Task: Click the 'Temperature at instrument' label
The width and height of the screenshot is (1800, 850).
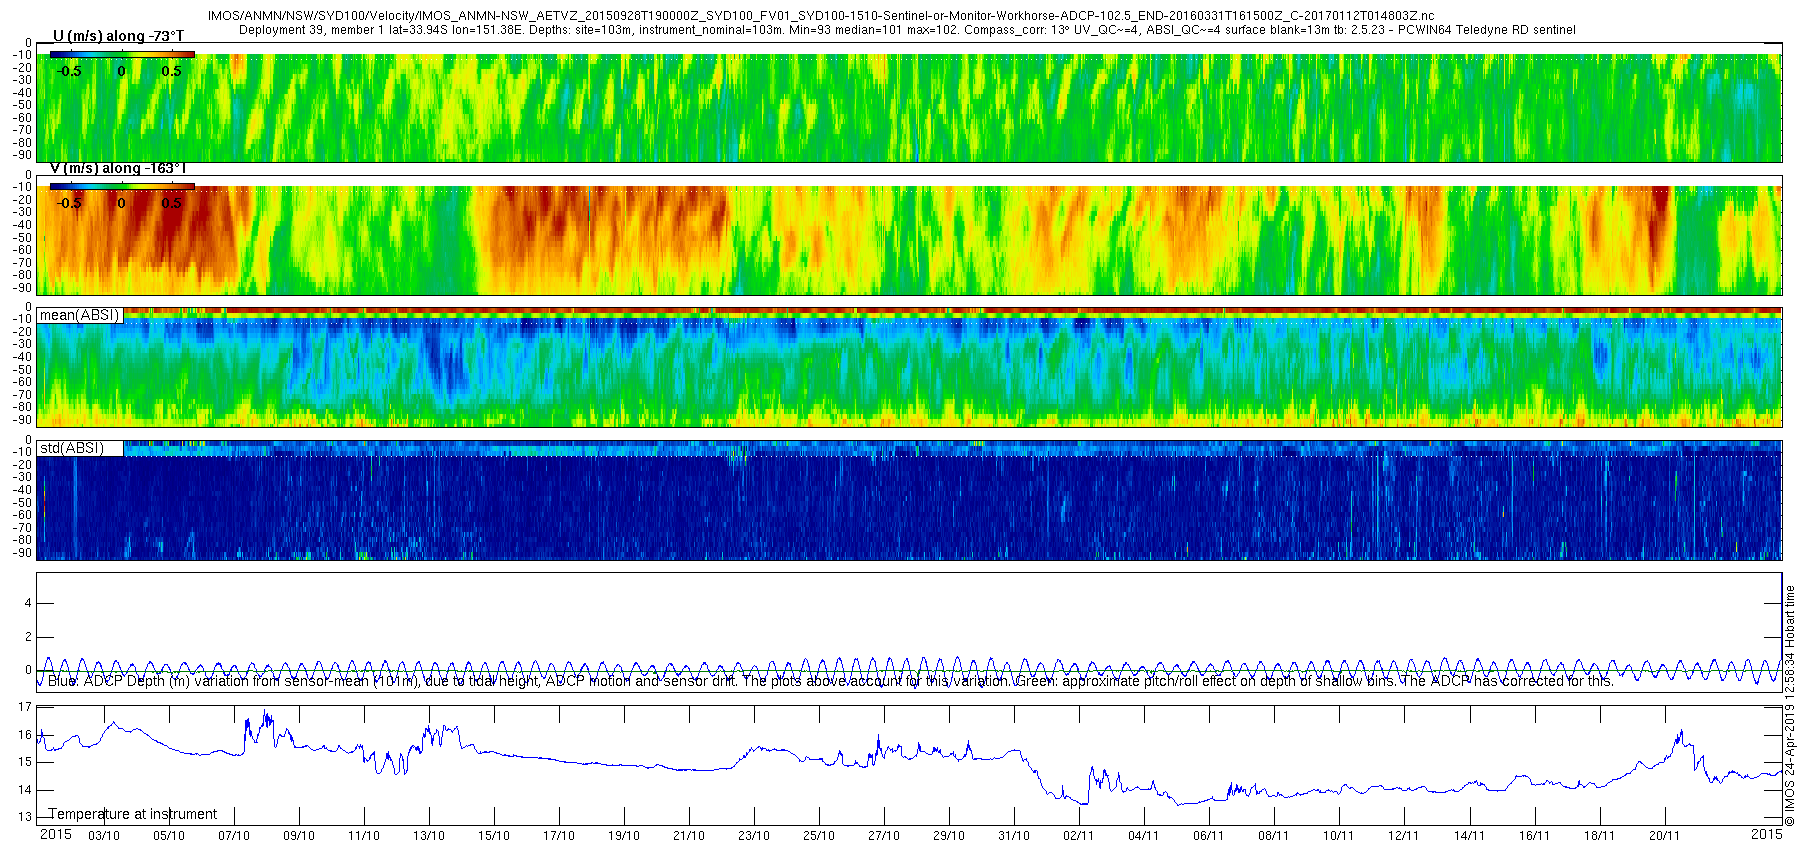Action: (133, 814)
